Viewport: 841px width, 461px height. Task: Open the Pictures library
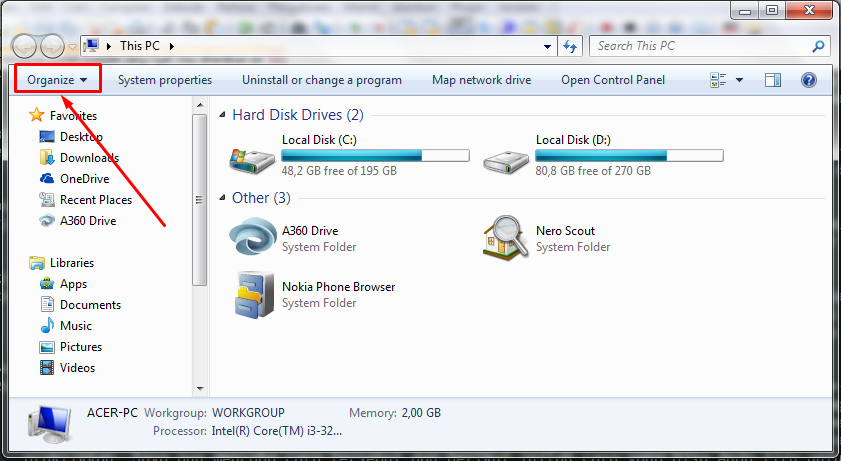(x=81, y=347)
